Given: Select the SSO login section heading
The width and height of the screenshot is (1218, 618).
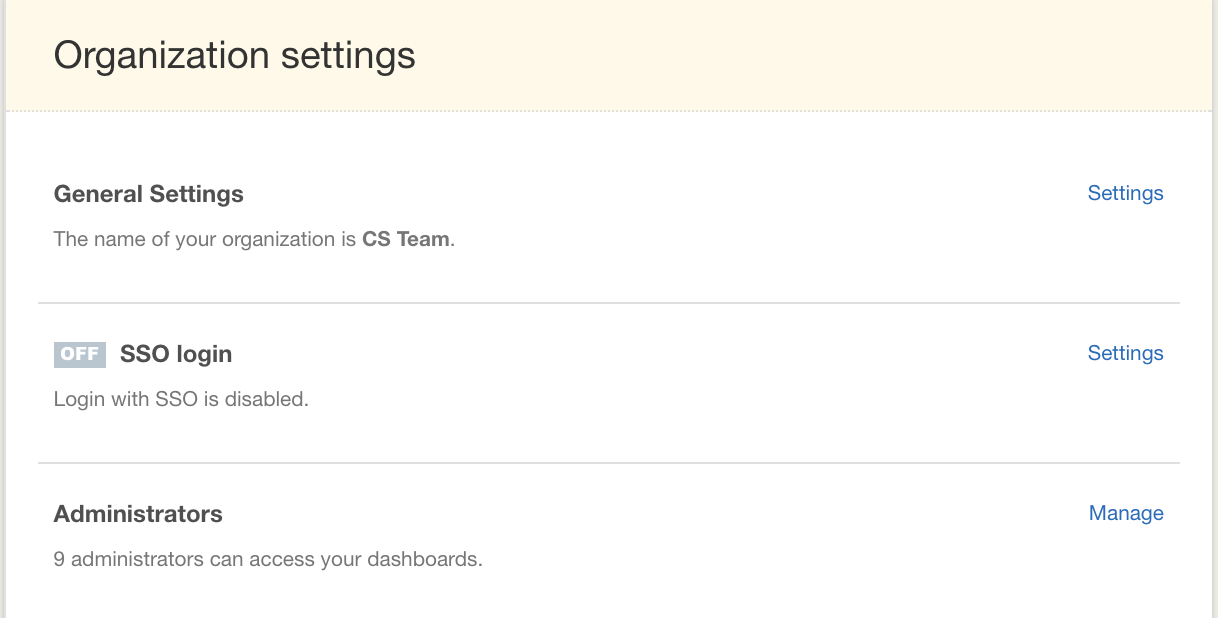Looking at the screenshot, I should 176,354.
